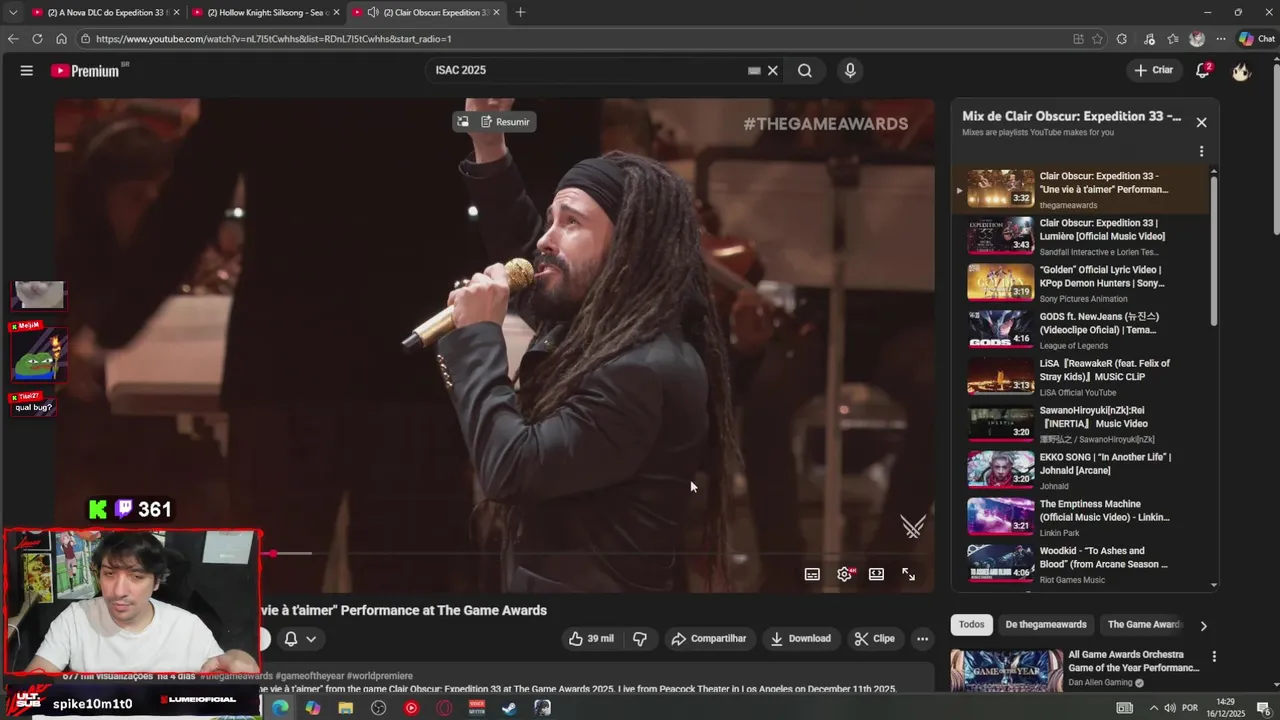
Task: Dislike the video with thumbs down
Action: tap(640, 638)
